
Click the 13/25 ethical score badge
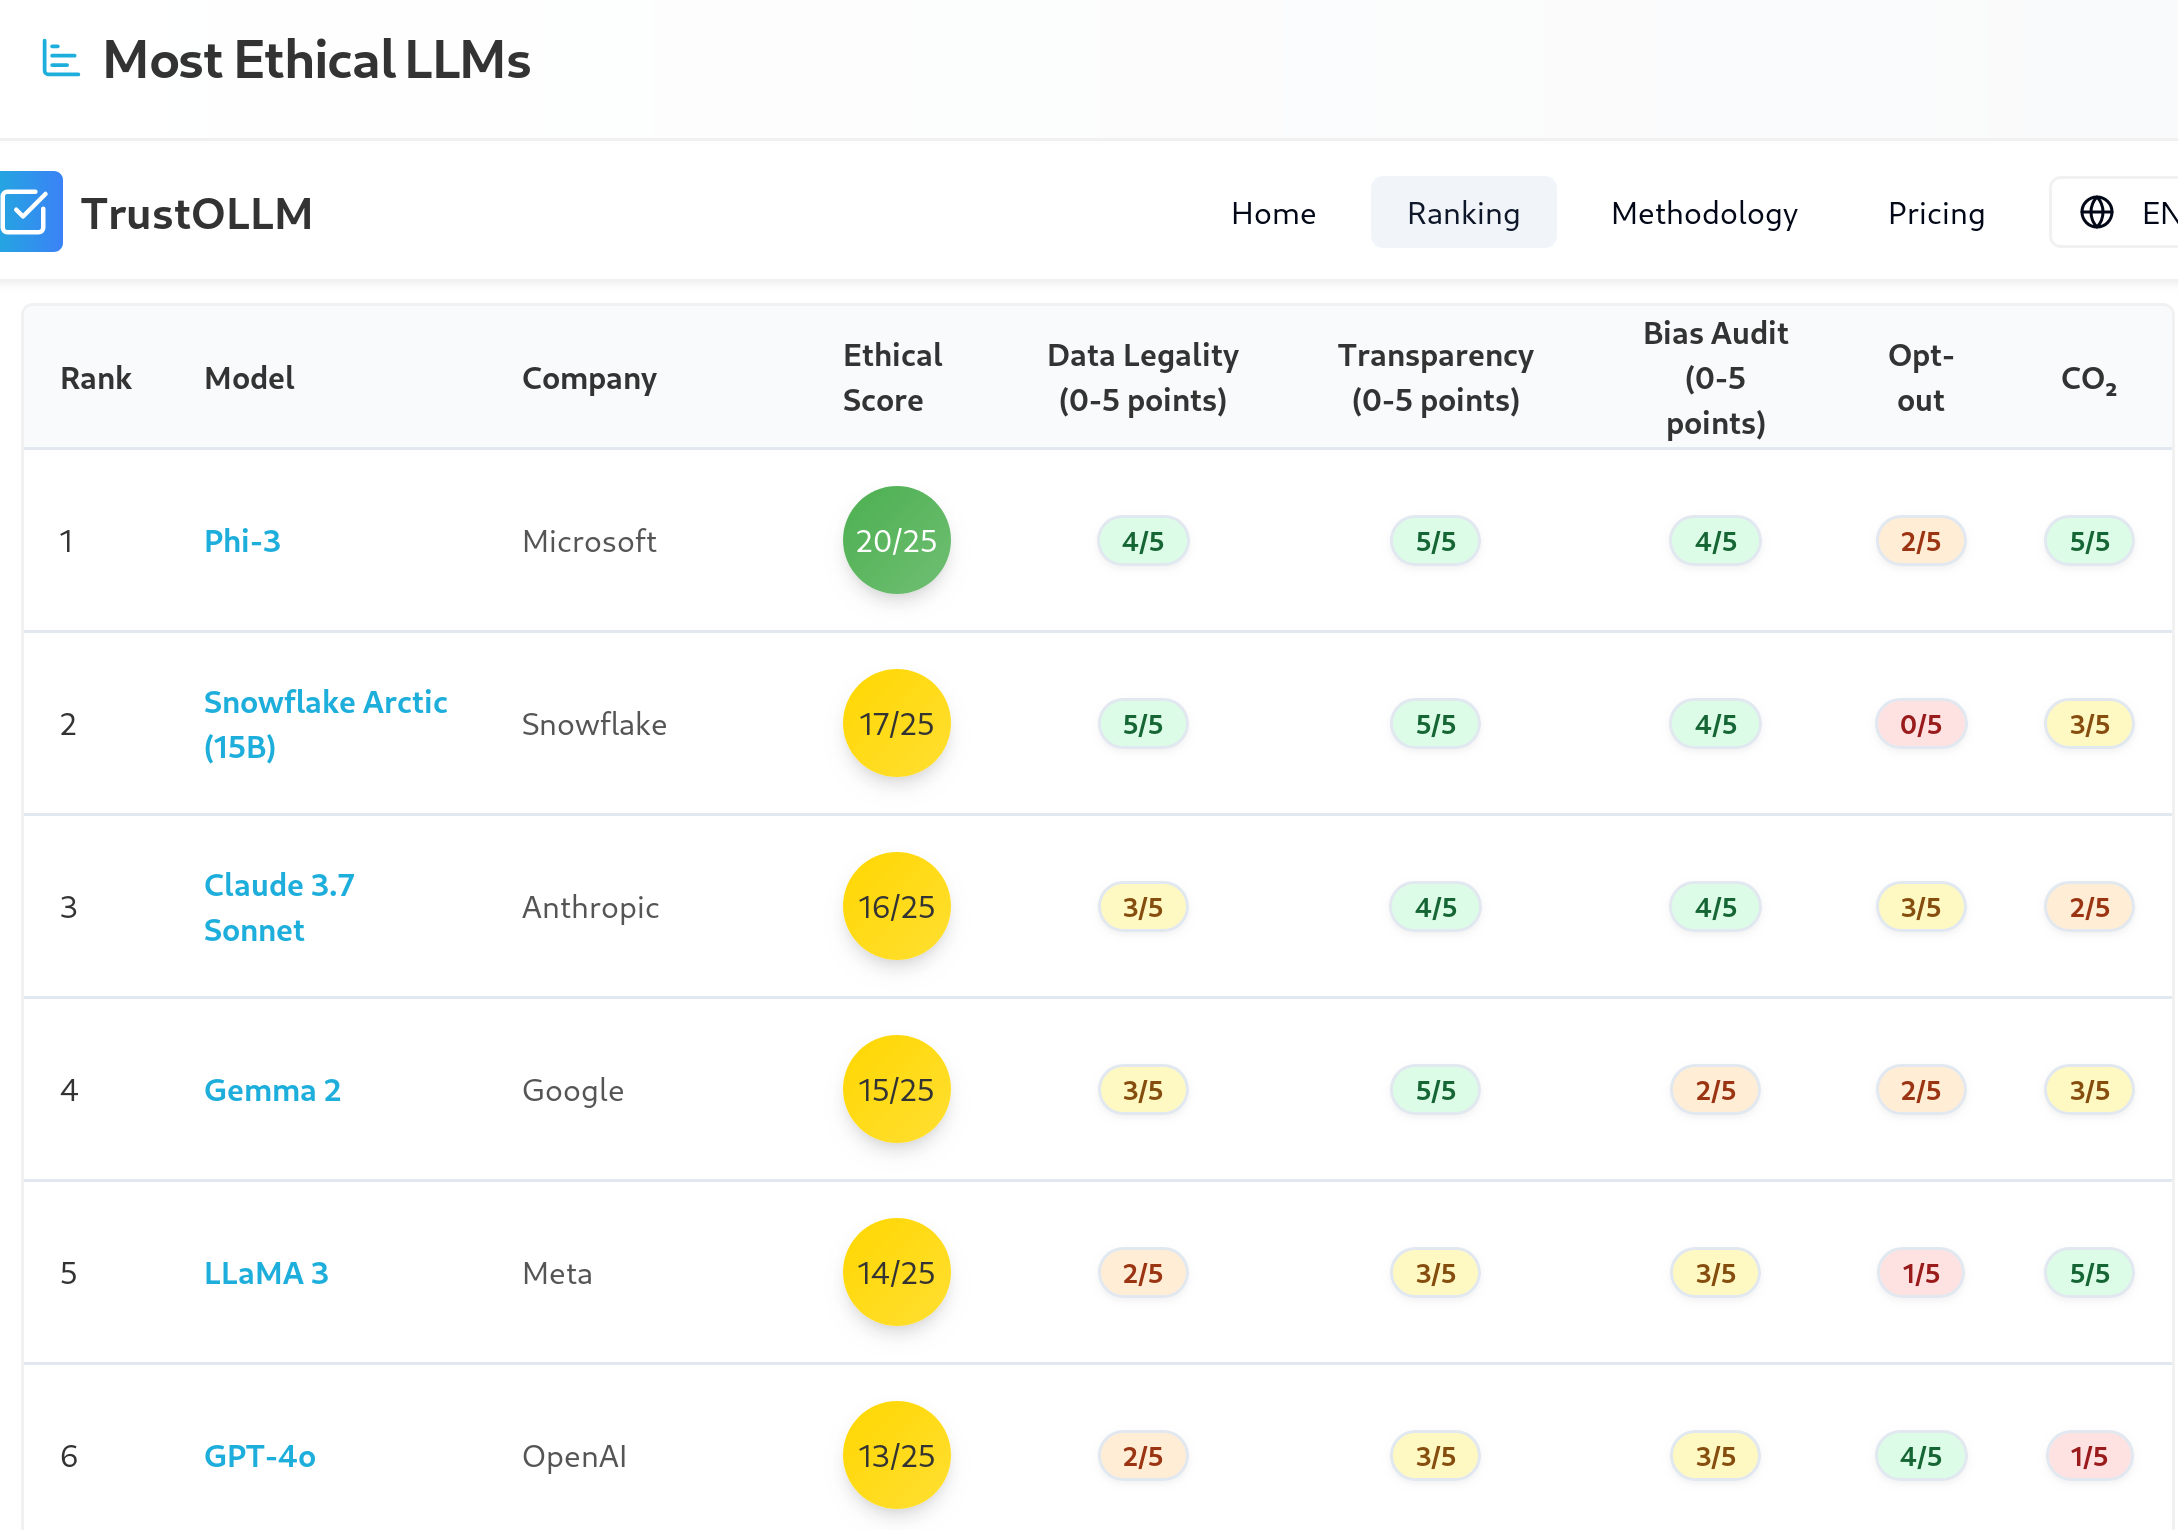(x=896, y=1456)
